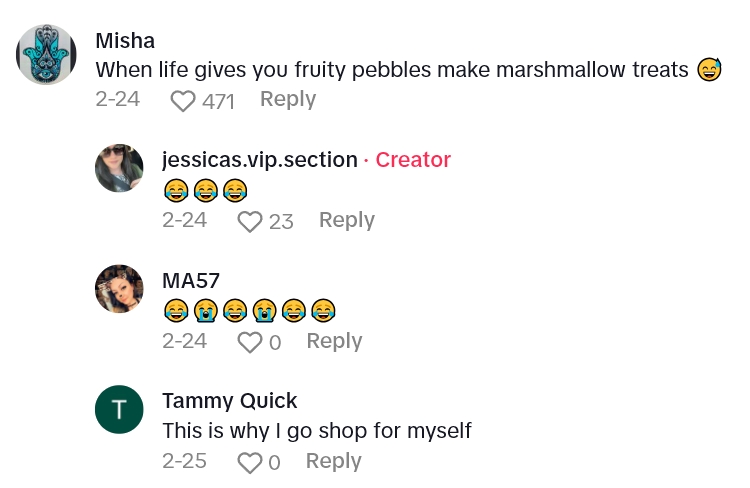
Task: Click the 23 likes count on creator reply
Action: (281, 221)
